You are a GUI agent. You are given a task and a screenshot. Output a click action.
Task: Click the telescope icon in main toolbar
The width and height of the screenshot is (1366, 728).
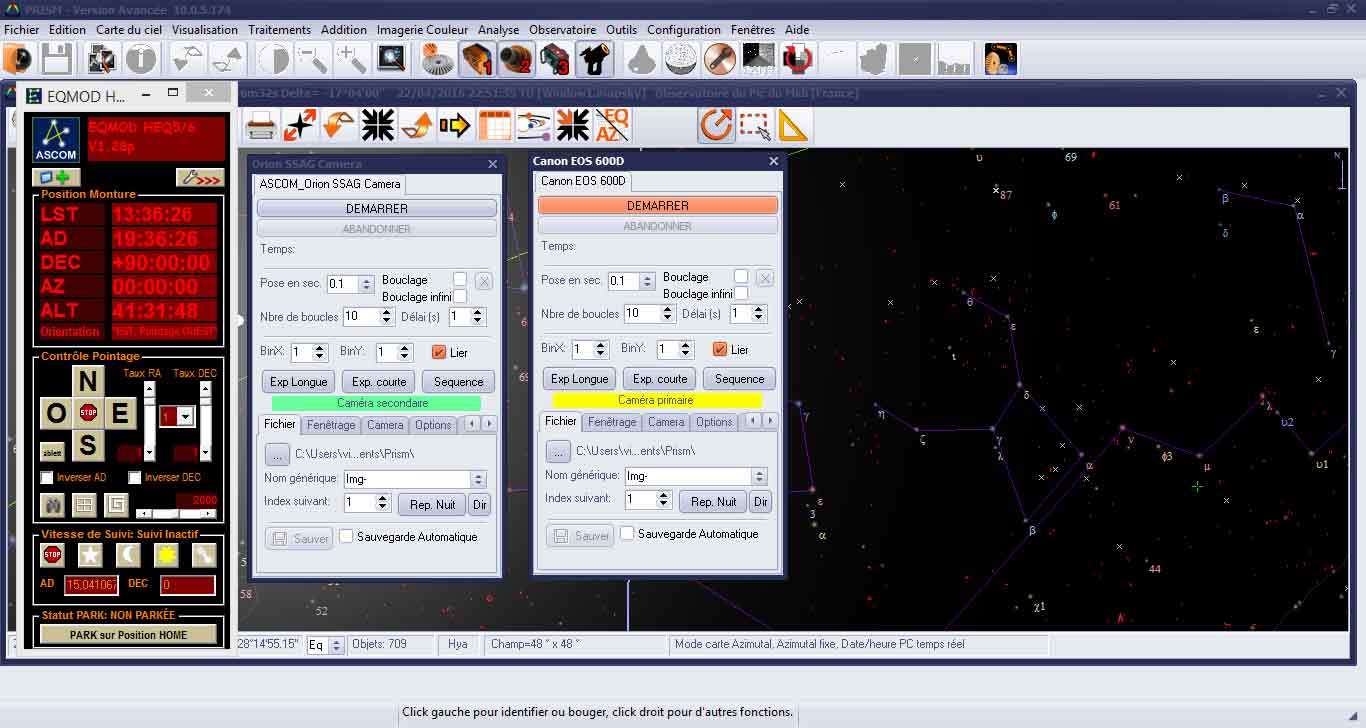point(594,60)
